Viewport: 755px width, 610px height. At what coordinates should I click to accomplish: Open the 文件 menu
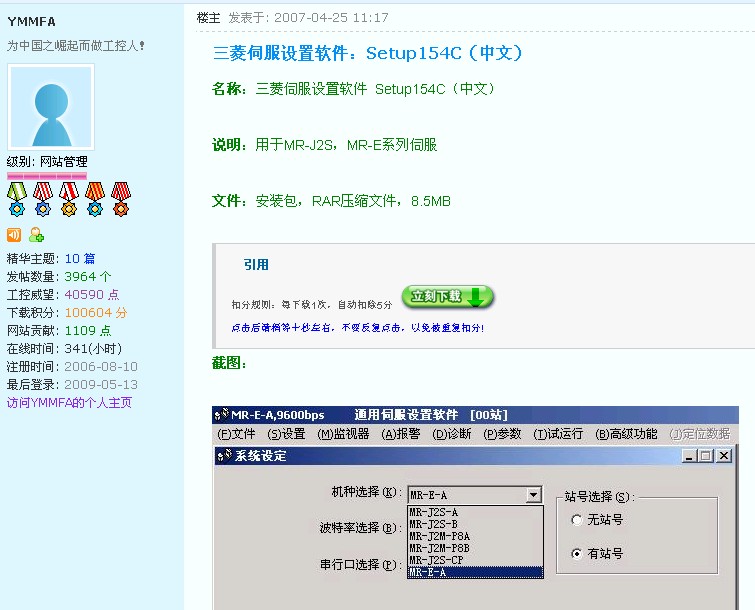[236, 434]
